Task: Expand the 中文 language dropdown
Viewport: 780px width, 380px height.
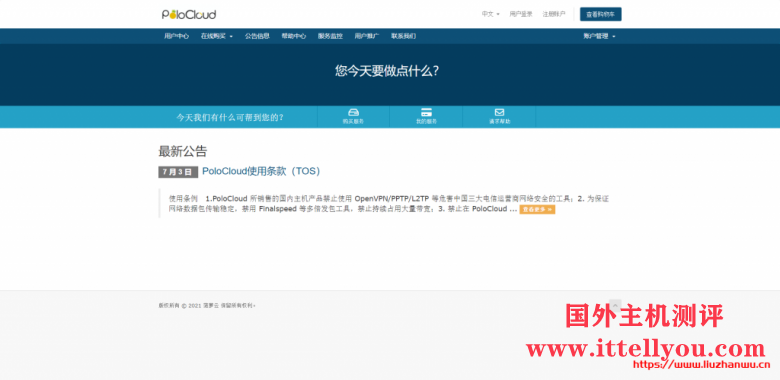Action: coord(490,14)
